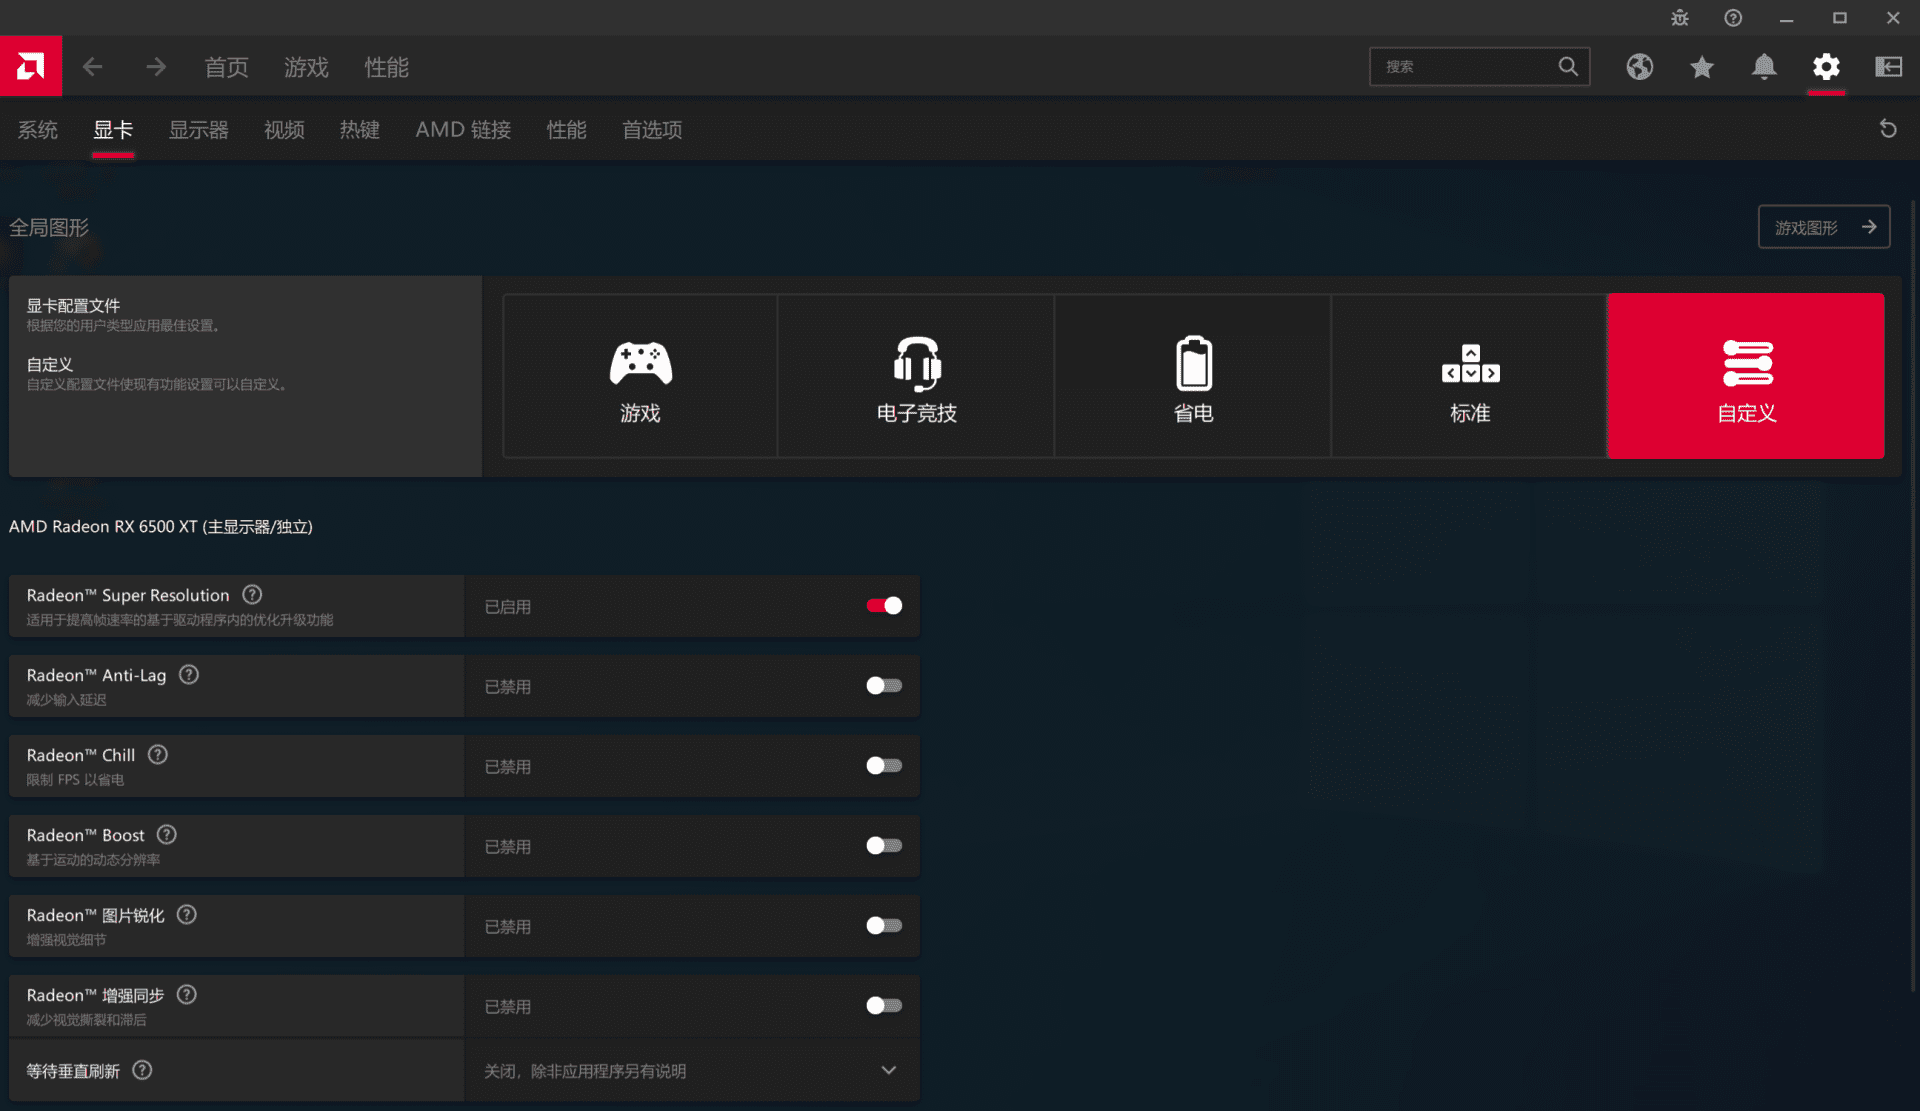This screenshot has height=1111, width=1920.
Task: Enable Radeon Boost toggle
Action: click(884, 846)
